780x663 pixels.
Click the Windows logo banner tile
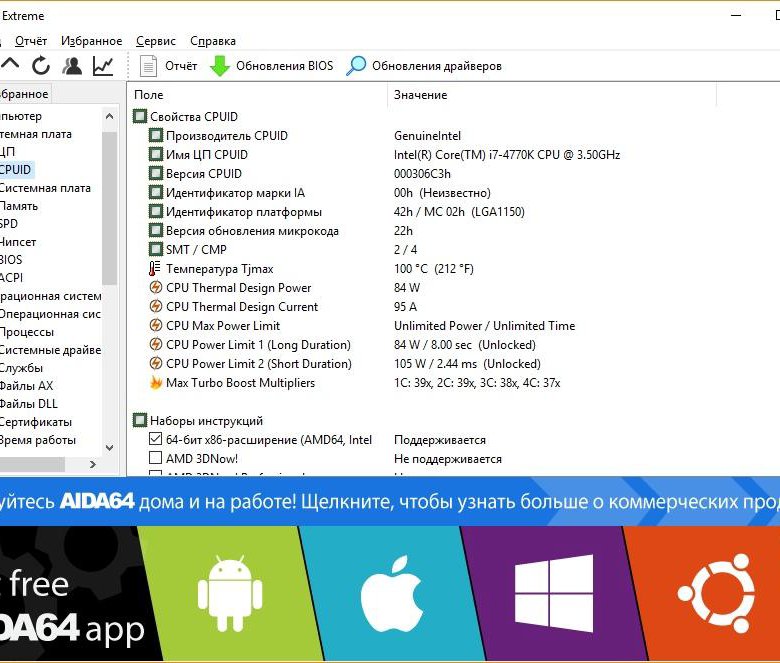[540, 593]
